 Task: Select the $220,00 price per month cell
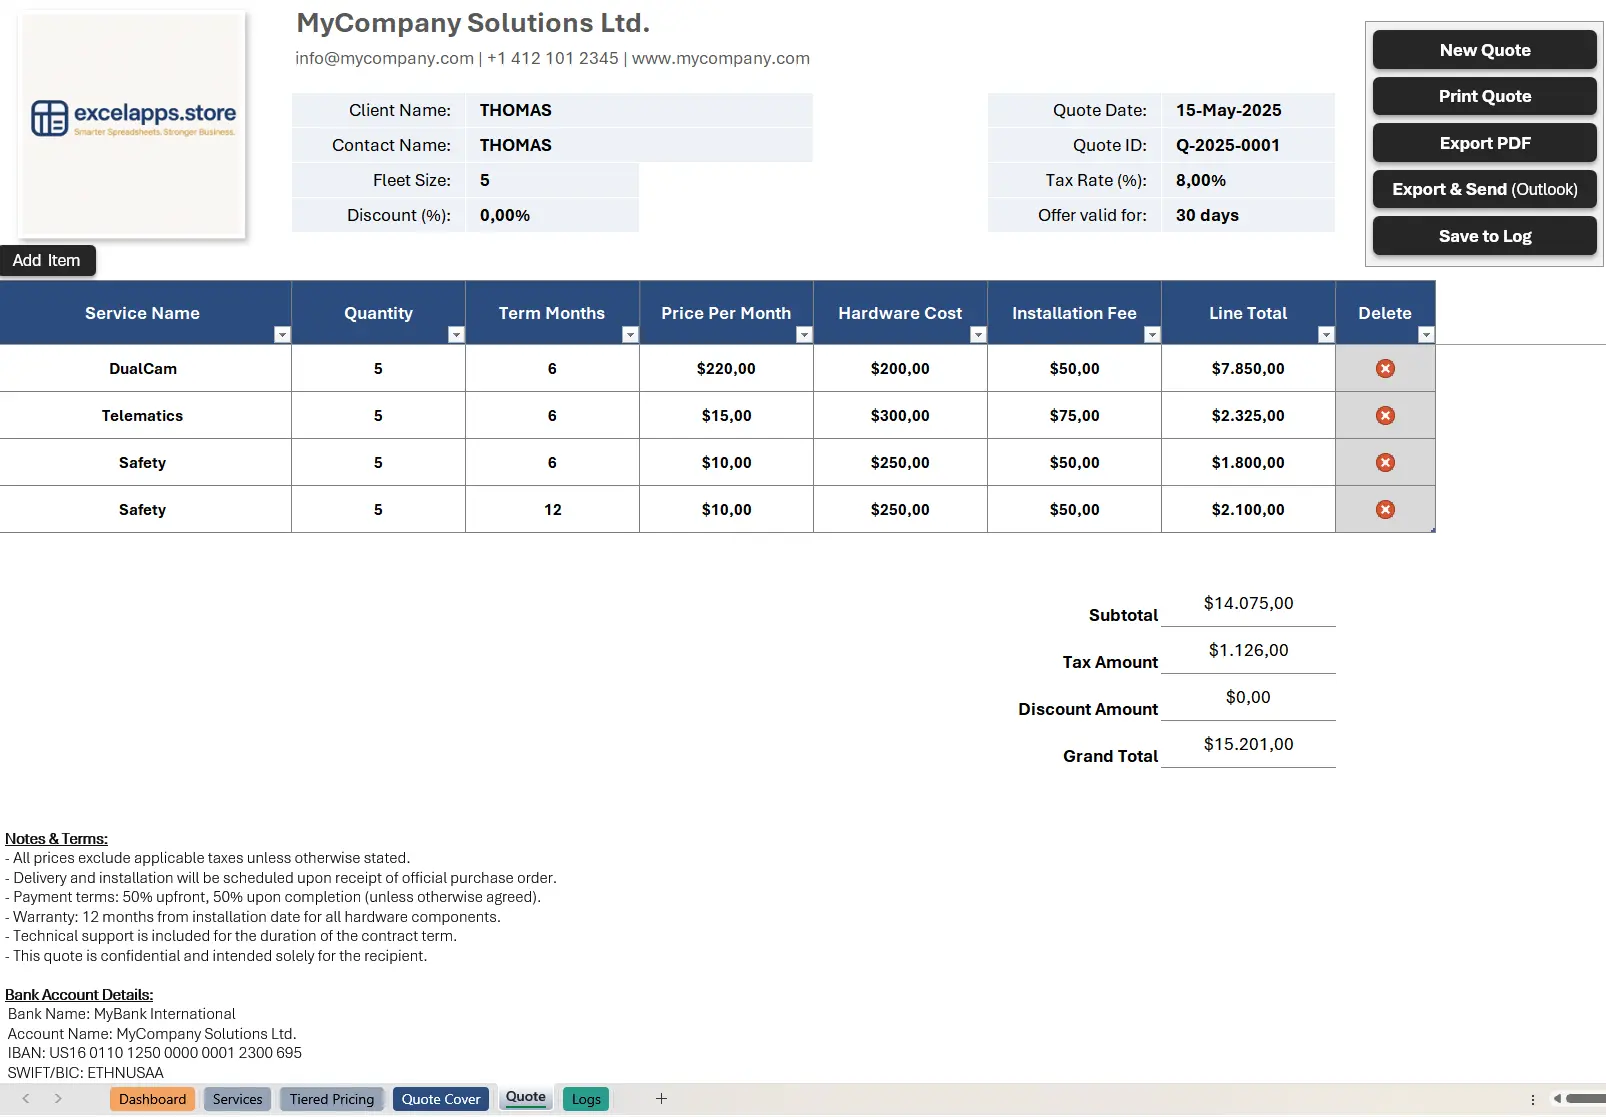coord(726,369)
